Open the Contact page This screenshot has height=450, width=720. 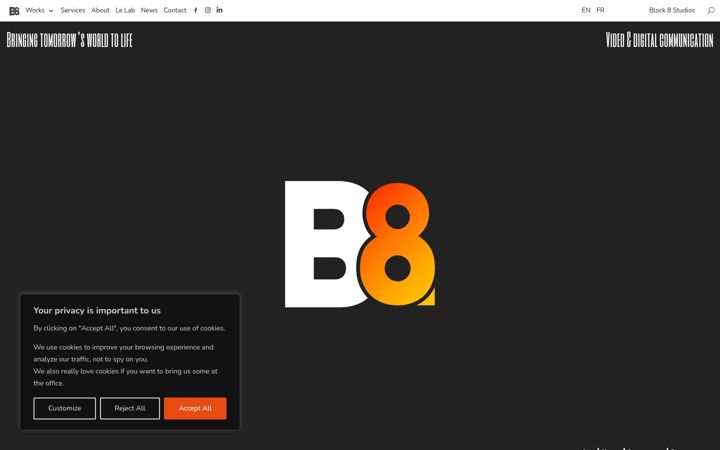click(x=175, y=10)
